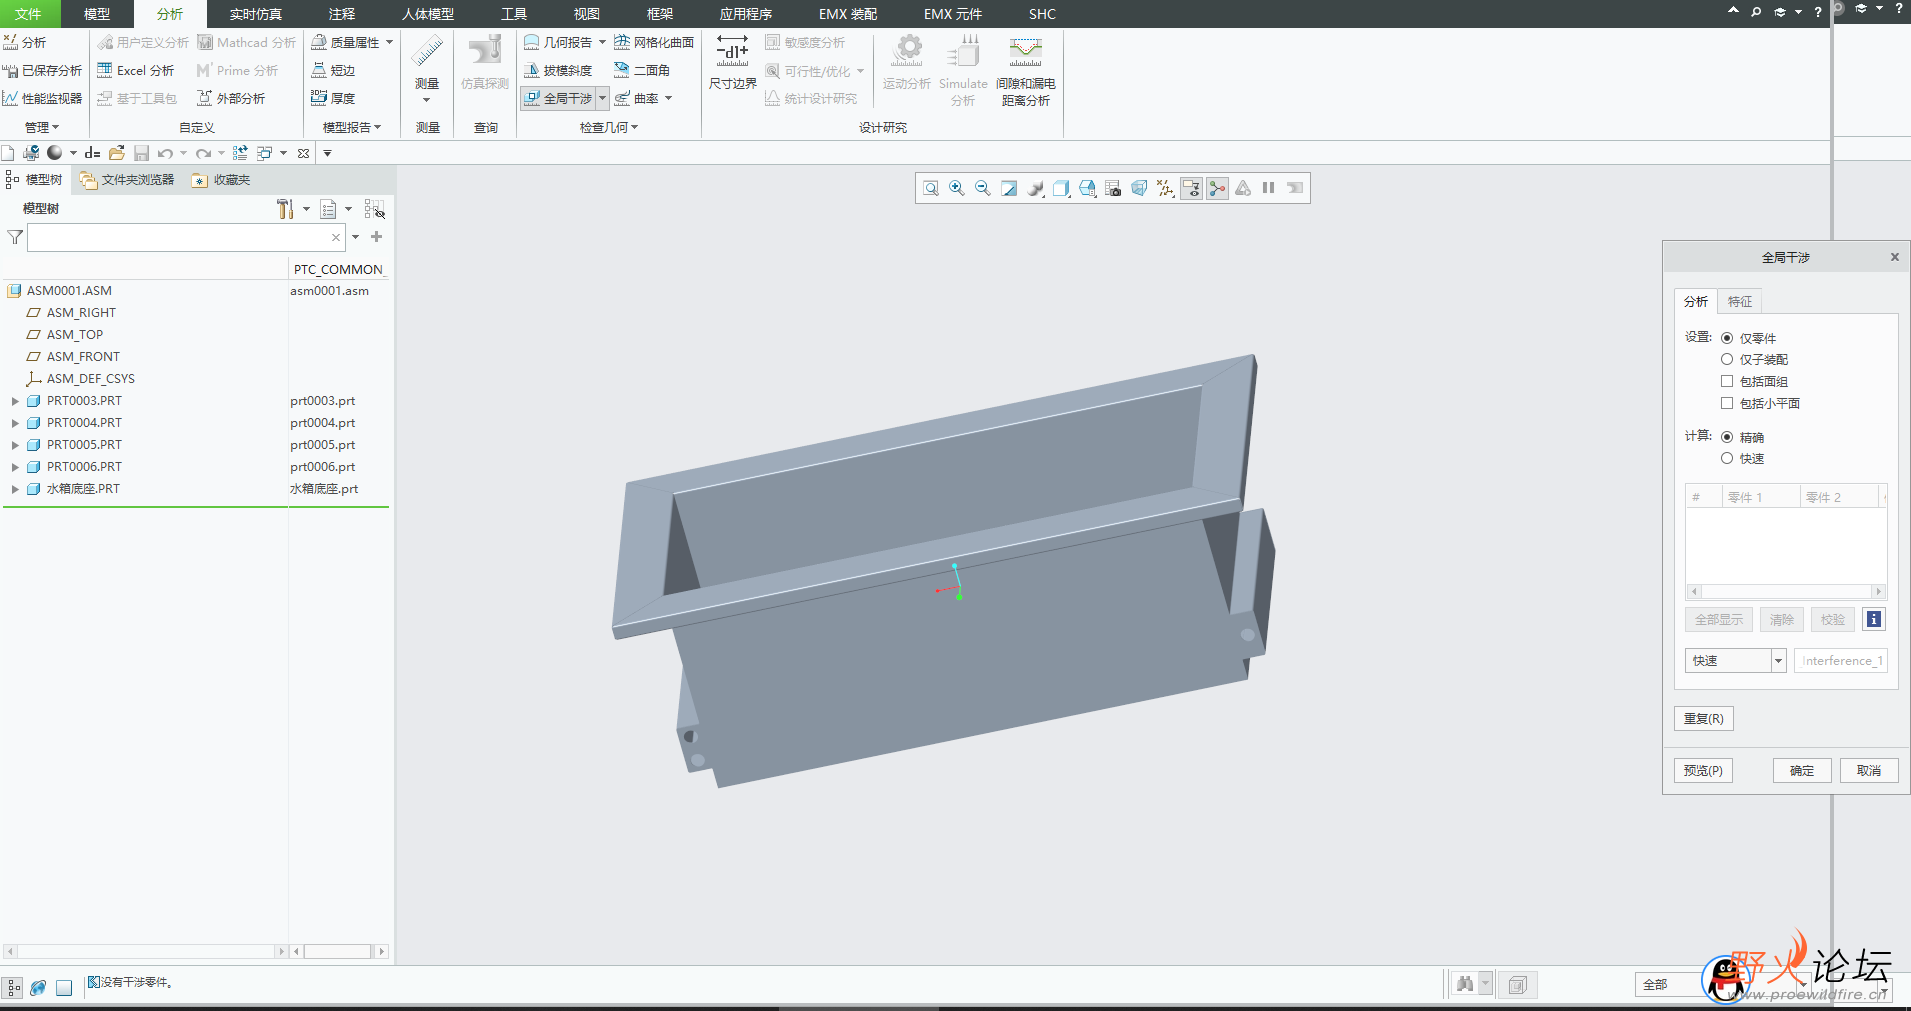
Task: Click the close window X icon in quick toolbar
Action: [304, 153]
